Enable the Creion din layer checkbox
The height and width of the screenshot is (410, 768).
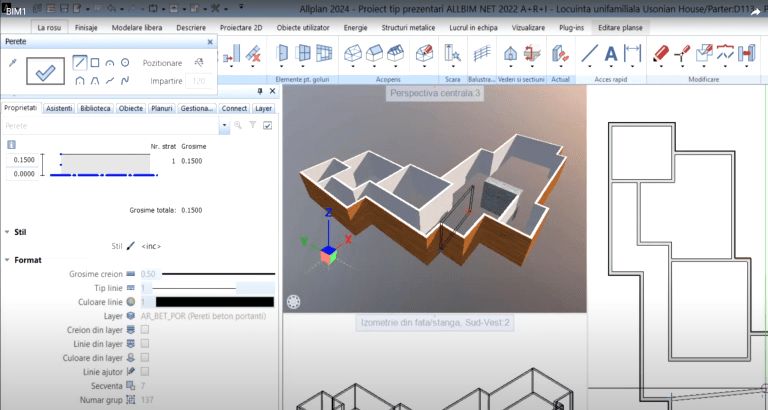pos(146,329)
